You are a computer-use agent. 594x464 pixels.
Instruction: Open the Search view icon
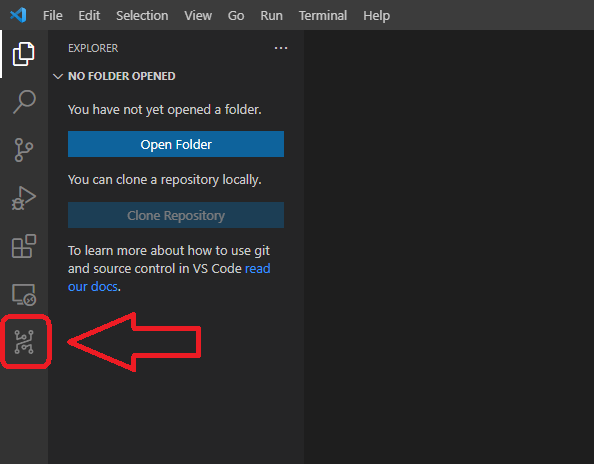click(24, 102)
